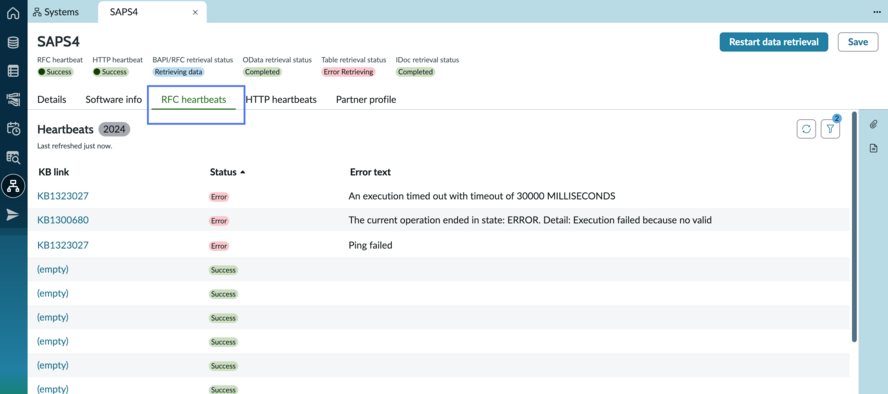Open the table list icon in sidebar

click(x=12, y=71)
